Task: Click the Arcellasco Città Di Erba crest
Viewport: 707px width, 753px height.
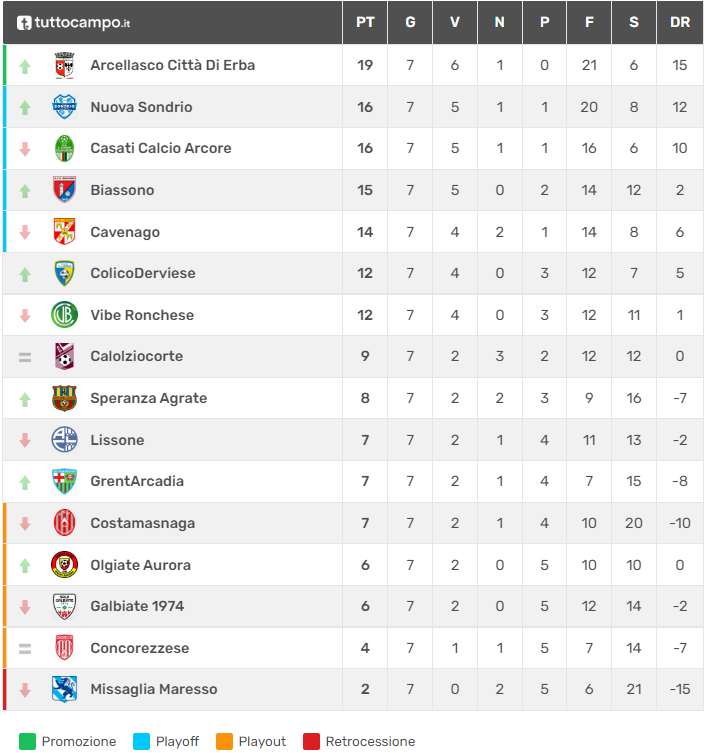Action: [64, 65]
